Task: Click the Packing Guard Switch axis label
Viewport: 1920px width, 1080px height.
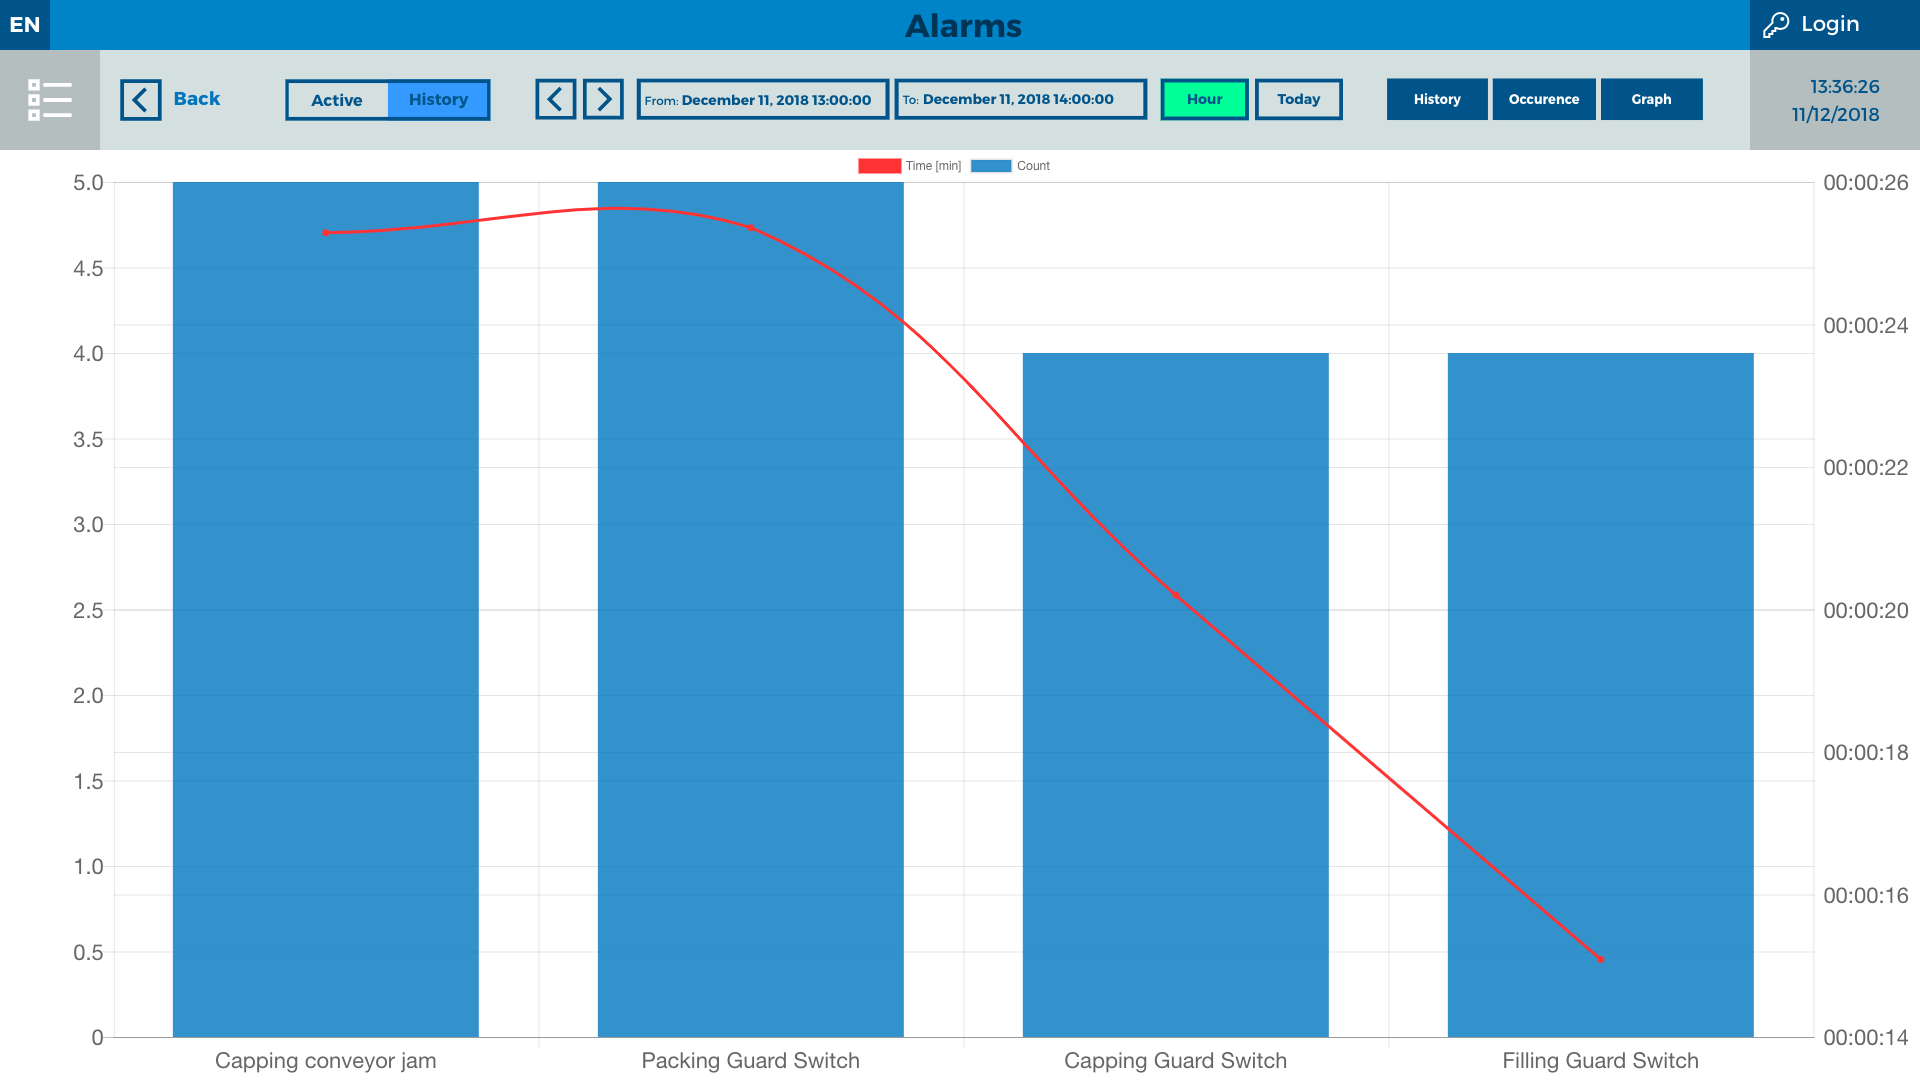Action: [x=751, y=1061]
